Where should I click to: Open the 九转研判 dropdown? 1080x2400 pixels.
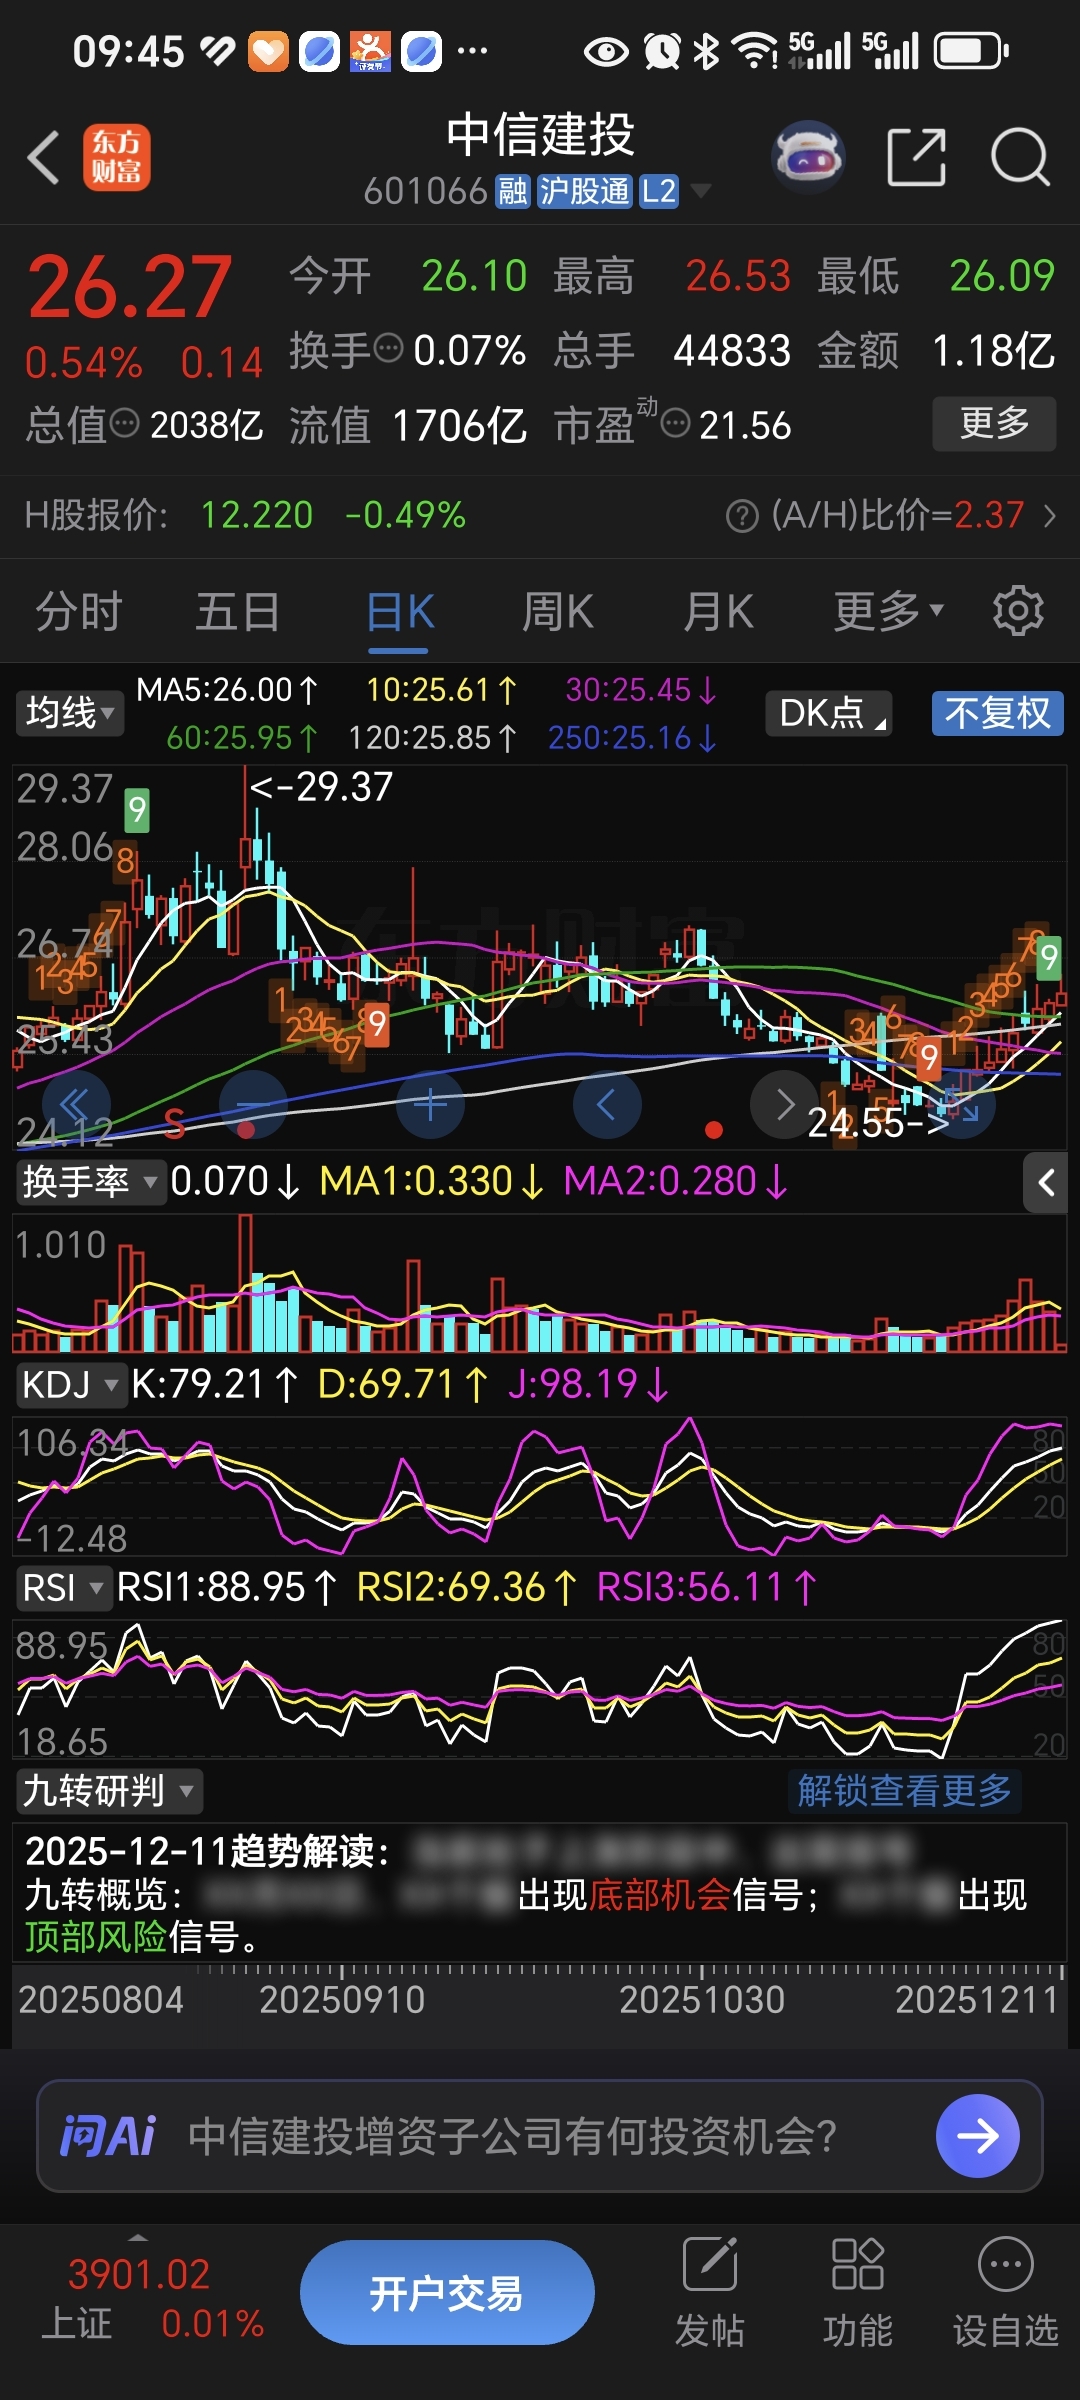click(x=109, y=1791)
